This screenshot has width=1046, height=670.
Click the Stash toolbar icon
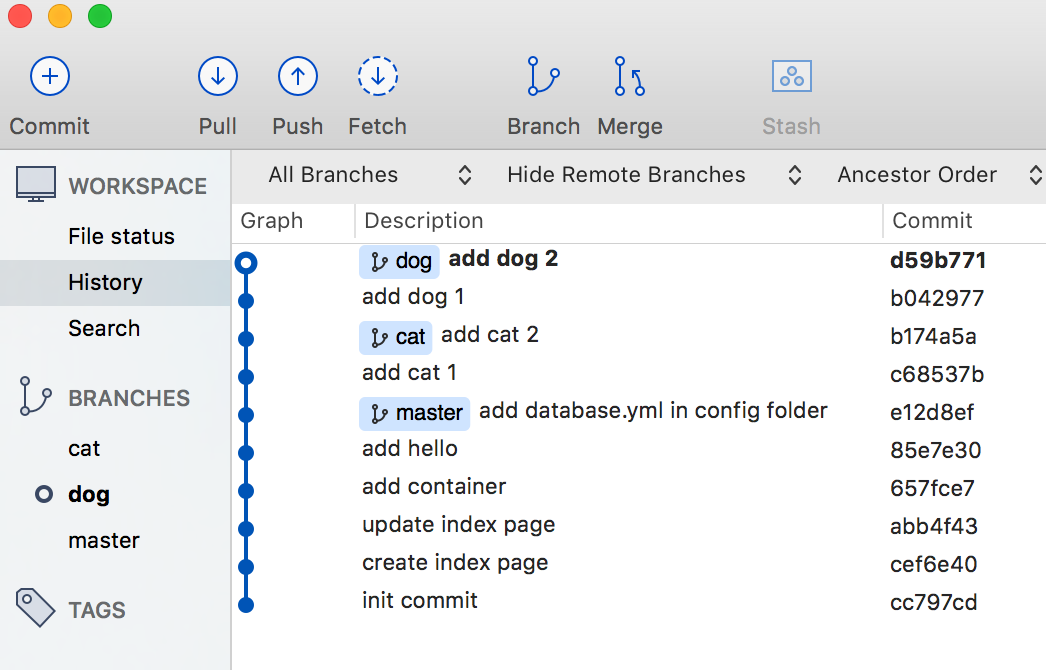(x=791, y=76)
